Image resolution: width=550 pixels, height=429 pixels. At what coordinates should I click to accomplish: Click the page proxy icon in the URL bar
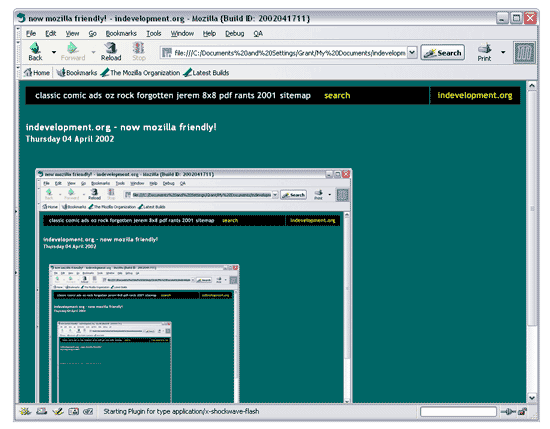click(167, 53)
